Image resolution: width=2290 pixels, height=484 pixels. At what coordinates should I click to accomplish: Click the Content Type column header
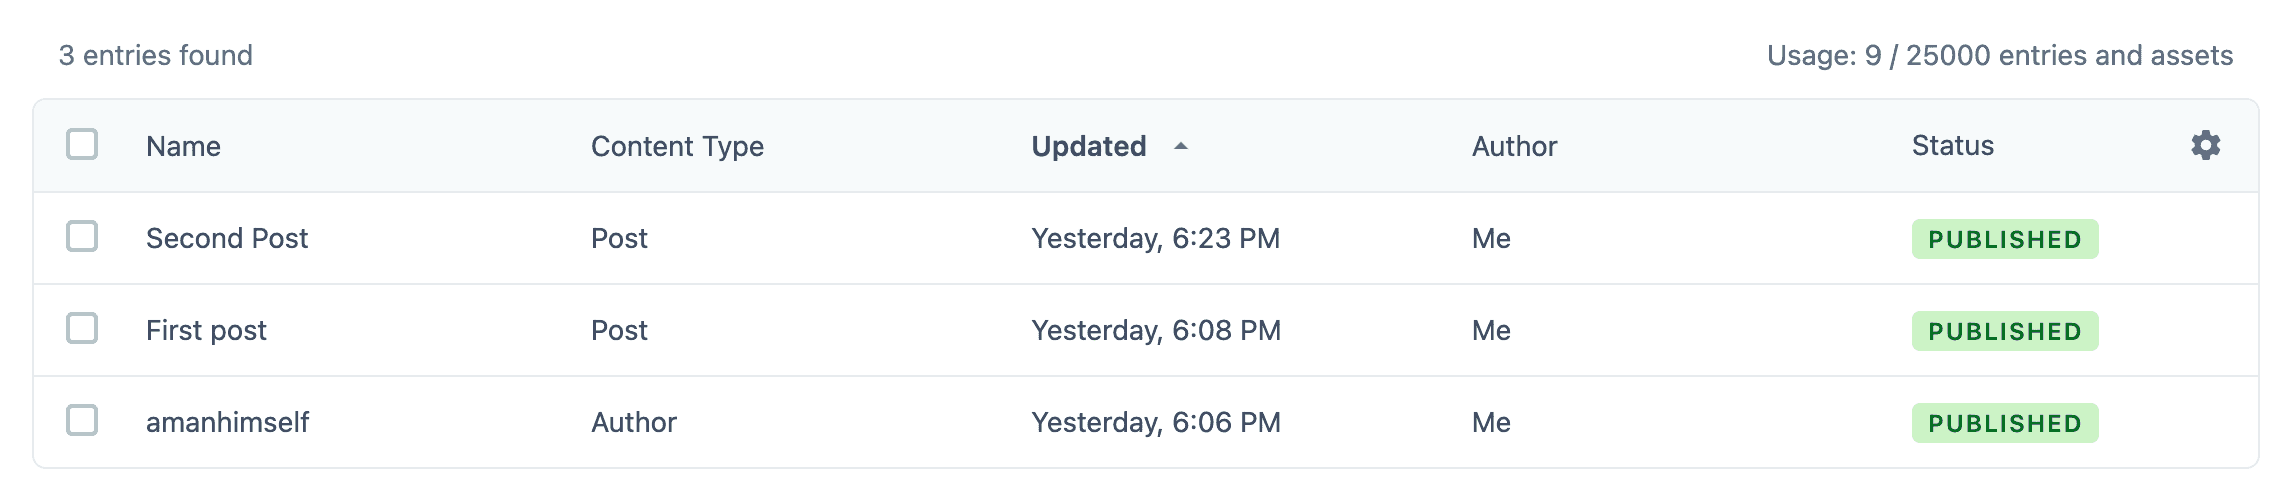[x=677, y=146]
